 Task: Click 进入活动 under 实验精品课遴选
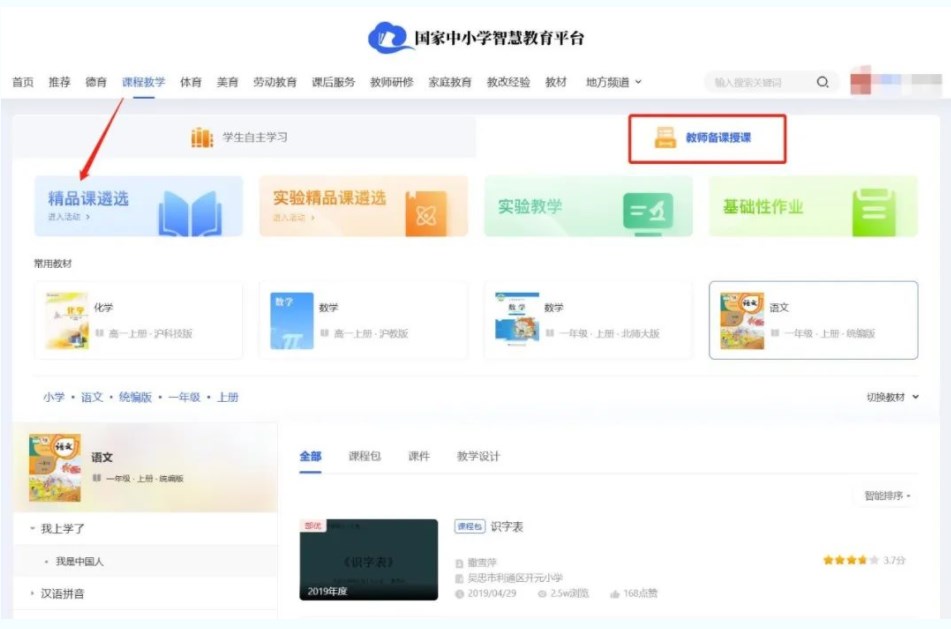(x=294, y=217)
